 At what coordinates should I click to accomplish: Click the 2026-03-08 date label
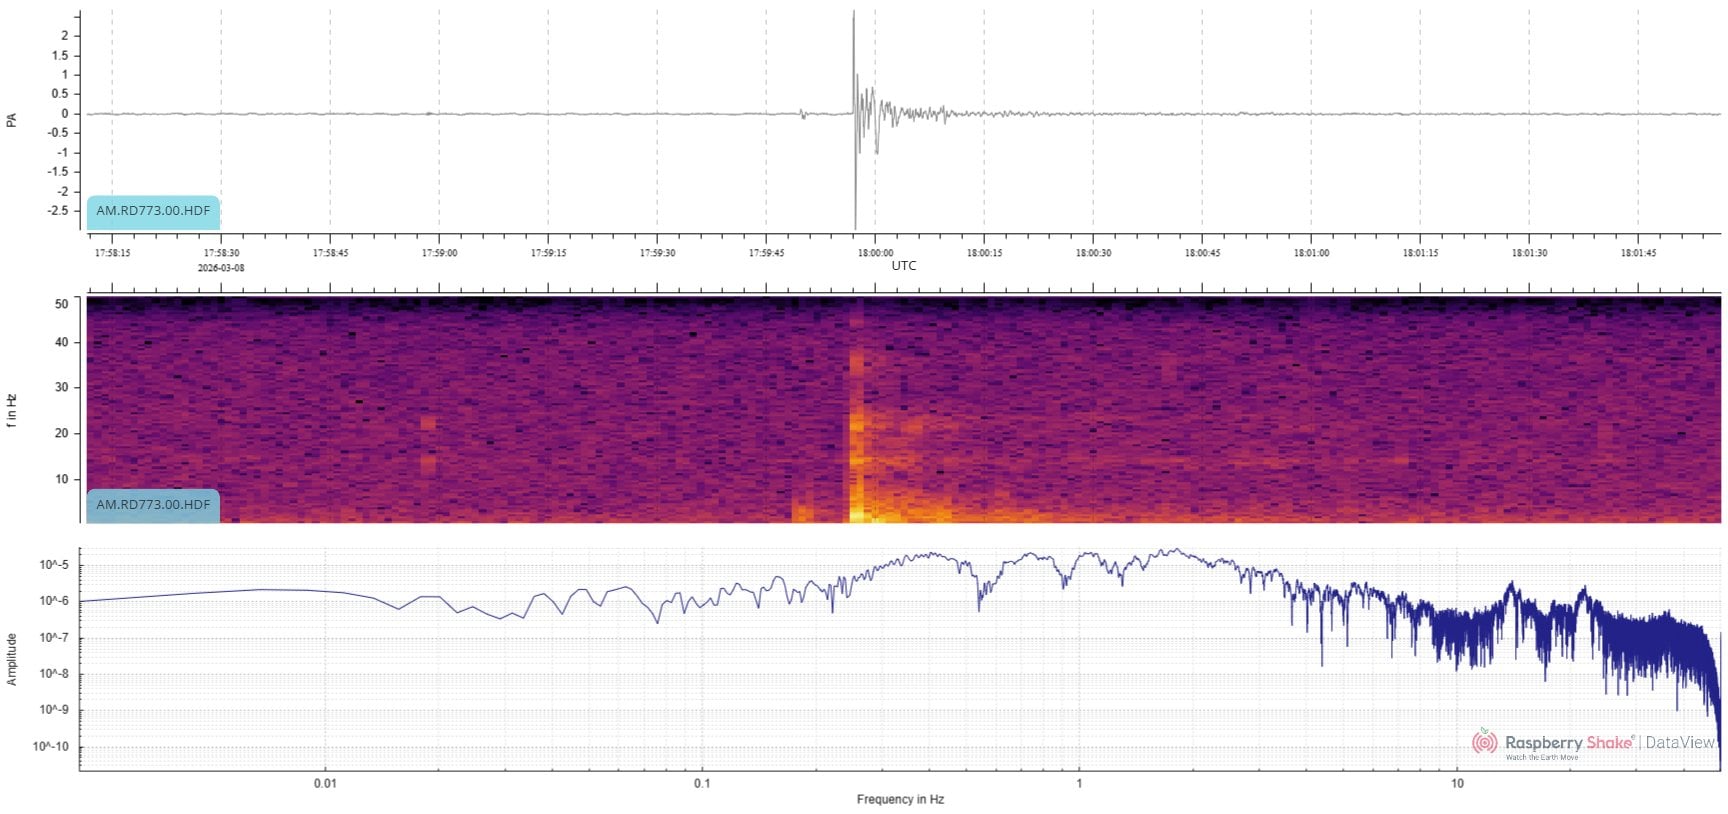coord(221,268)
